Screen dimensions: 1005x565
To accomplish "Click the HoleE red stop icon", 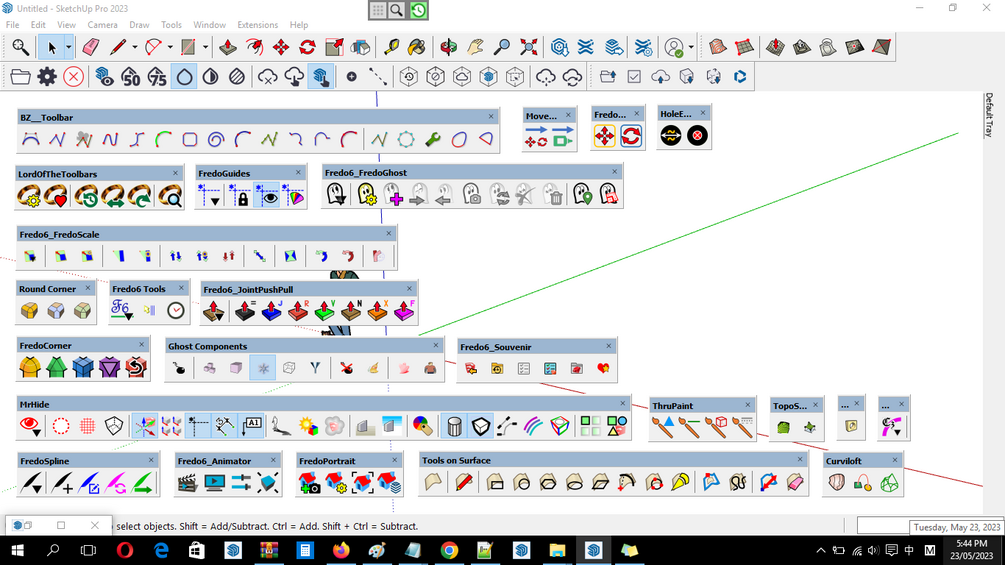I will 697,136.
